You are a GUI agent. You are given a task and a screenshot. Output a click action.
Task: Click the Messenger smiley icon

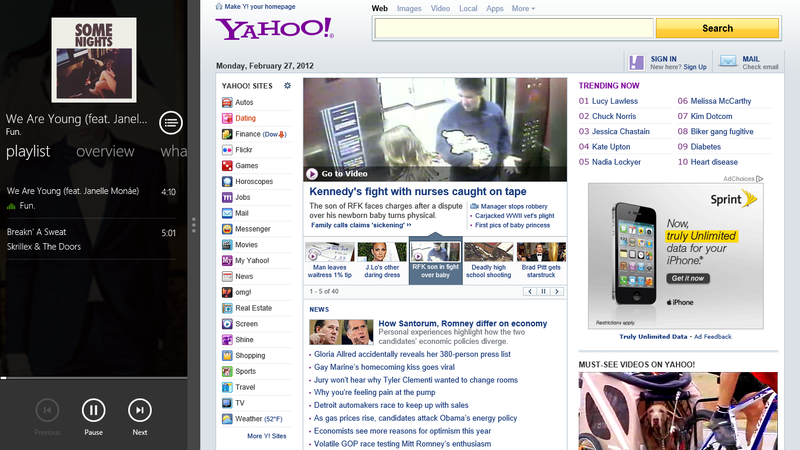tap(227, 229)
